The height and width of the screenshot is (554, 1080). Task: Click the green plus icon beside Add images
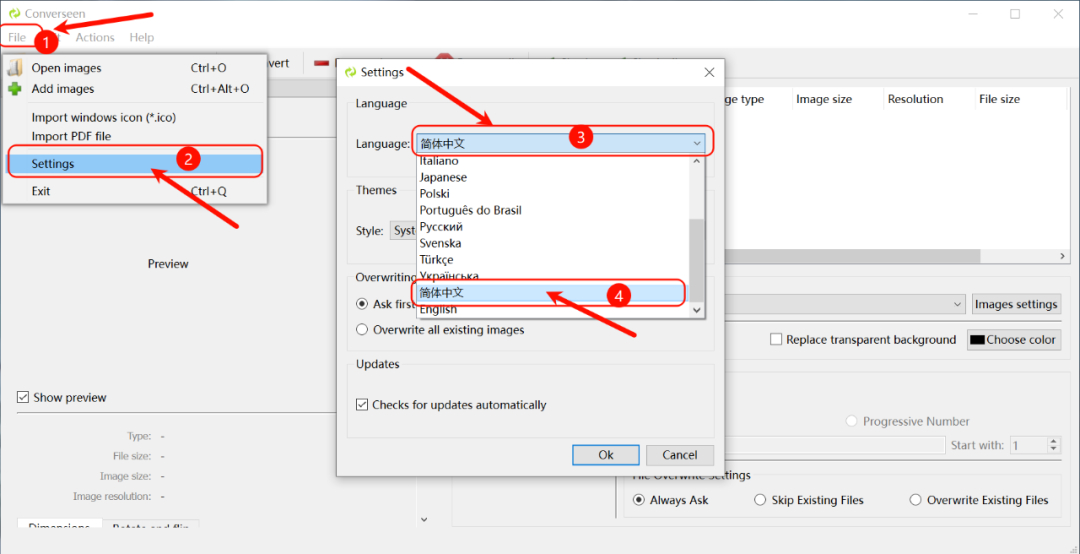[x=14, y=89]
